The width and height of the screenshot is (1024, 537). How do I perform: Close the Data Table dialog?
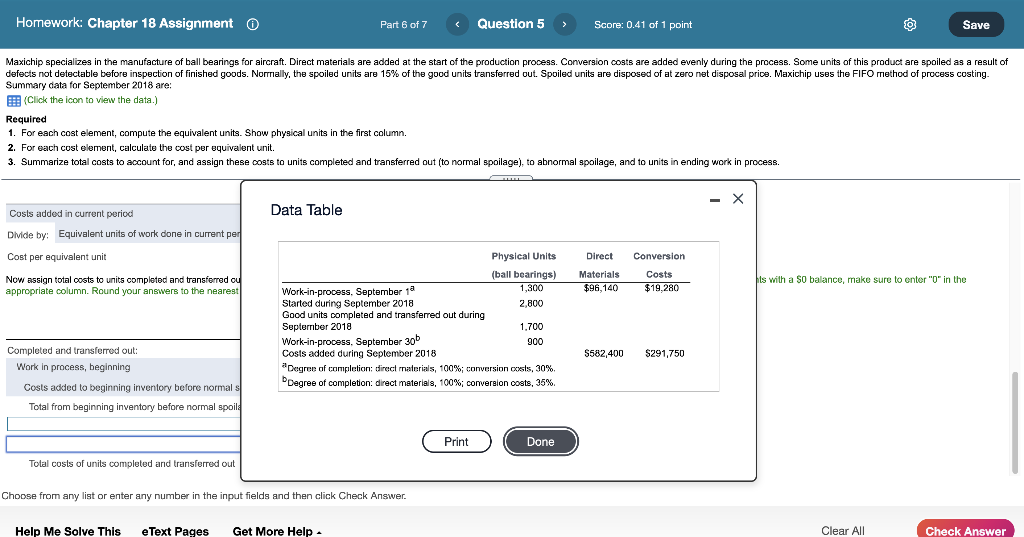(738, 199)
